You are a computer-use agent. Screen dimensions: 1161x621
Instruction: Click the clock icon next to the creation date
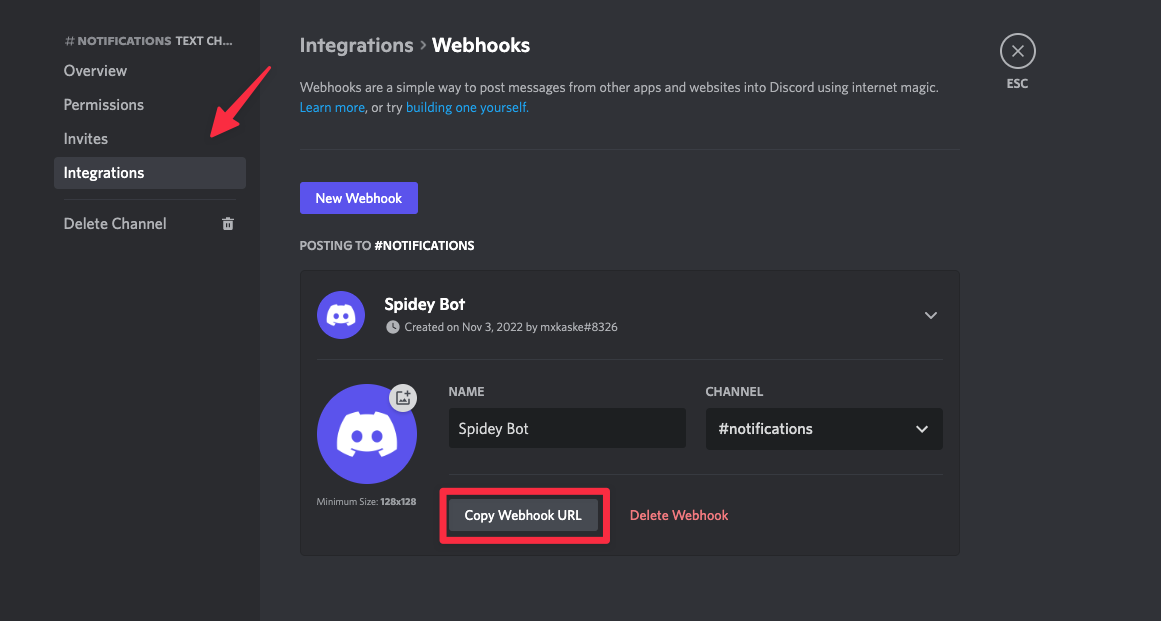392,327
